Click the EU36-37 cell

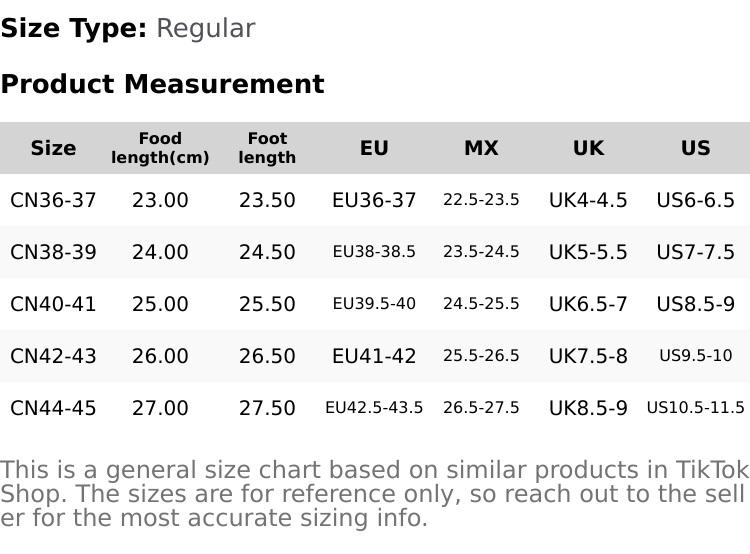[374, 200]
